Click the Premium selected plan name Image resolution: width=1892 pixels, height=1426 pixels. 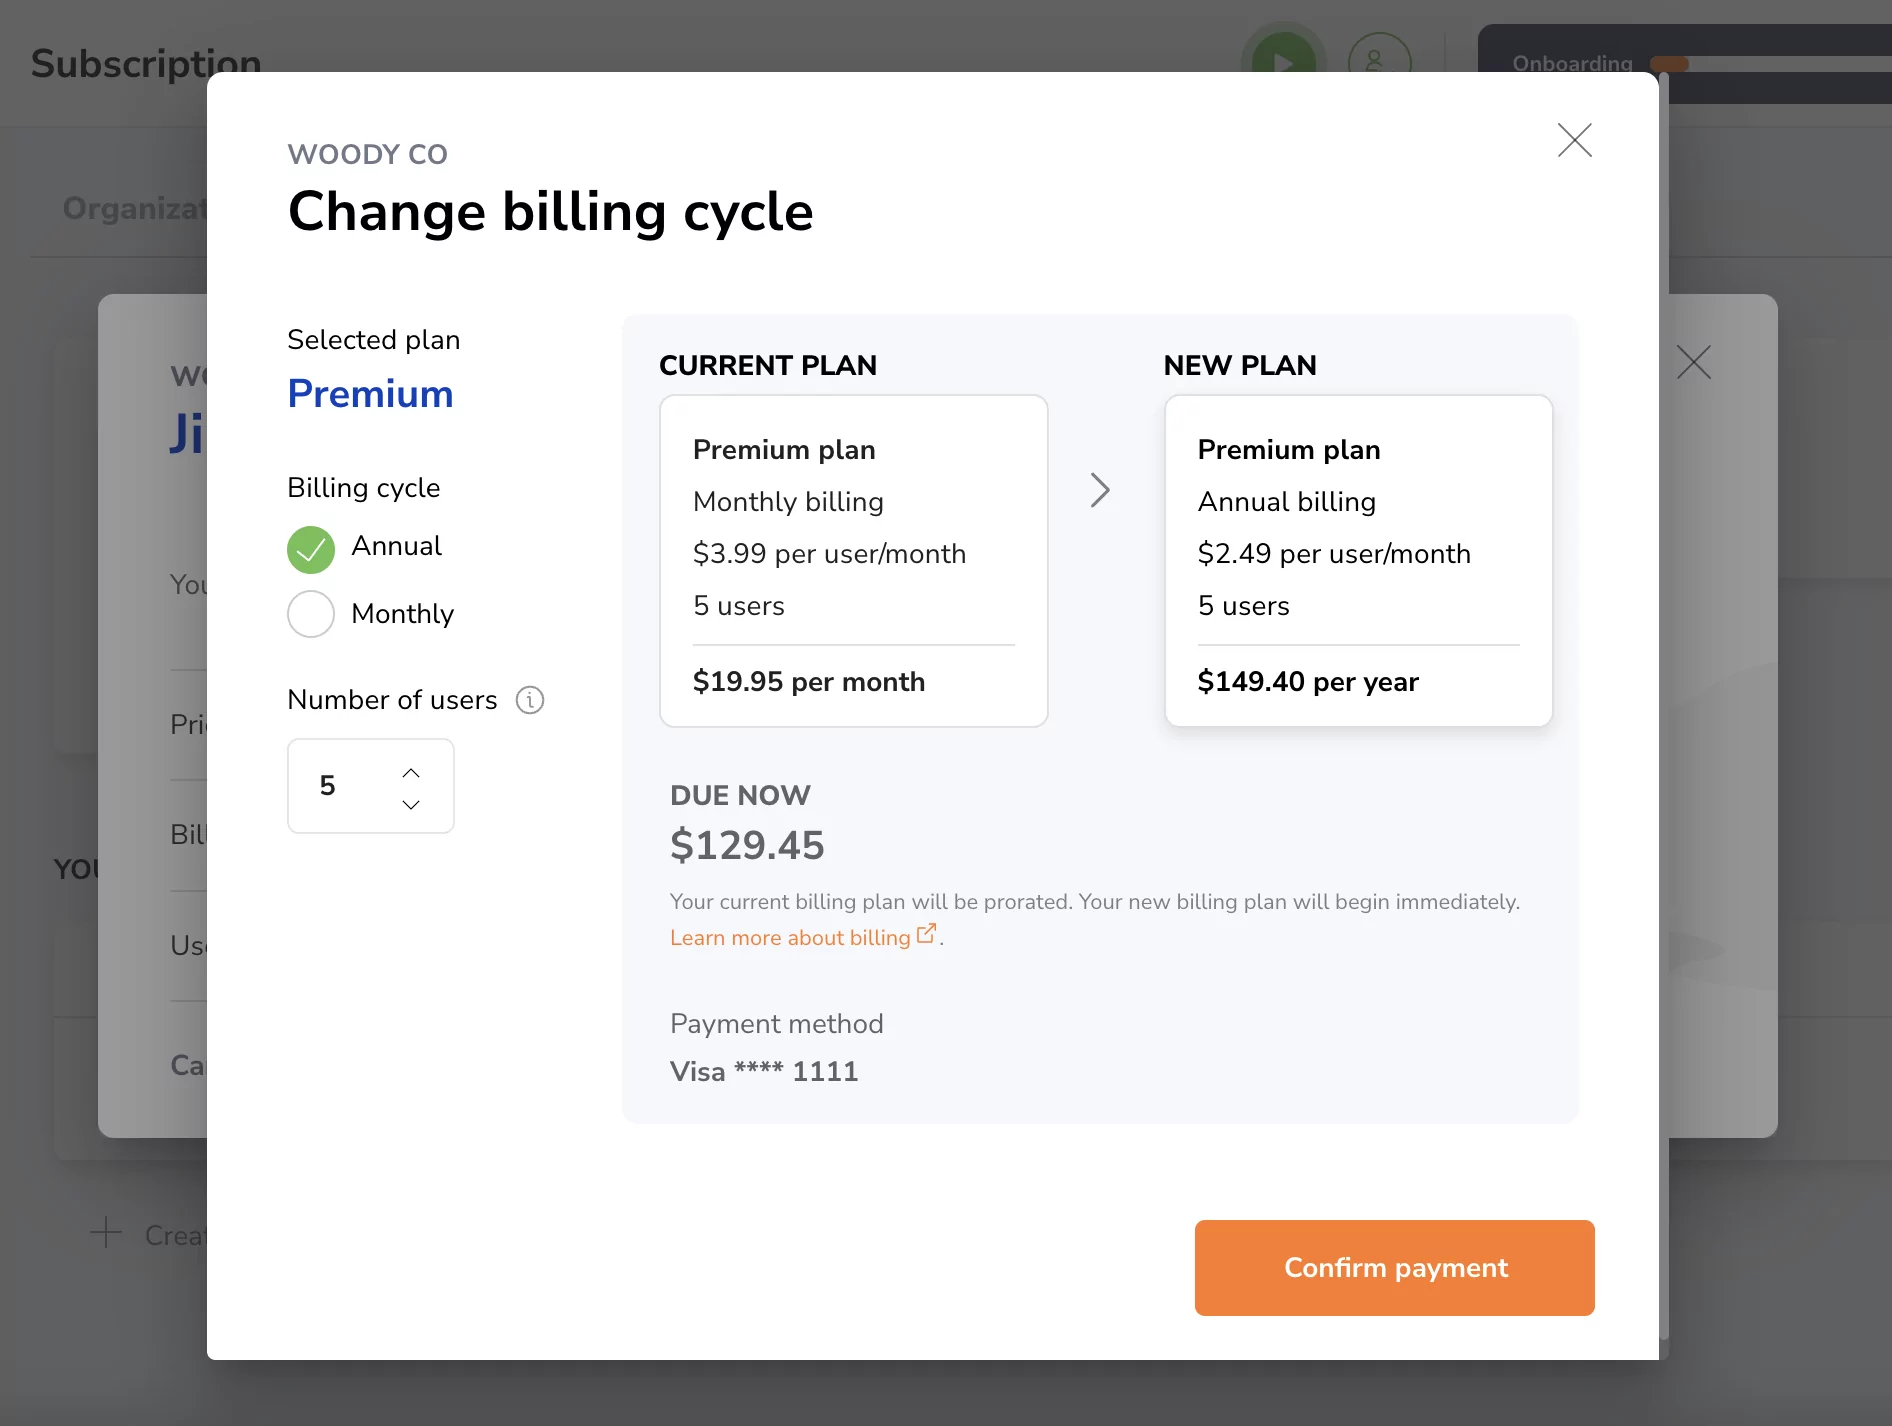(371, 394)
